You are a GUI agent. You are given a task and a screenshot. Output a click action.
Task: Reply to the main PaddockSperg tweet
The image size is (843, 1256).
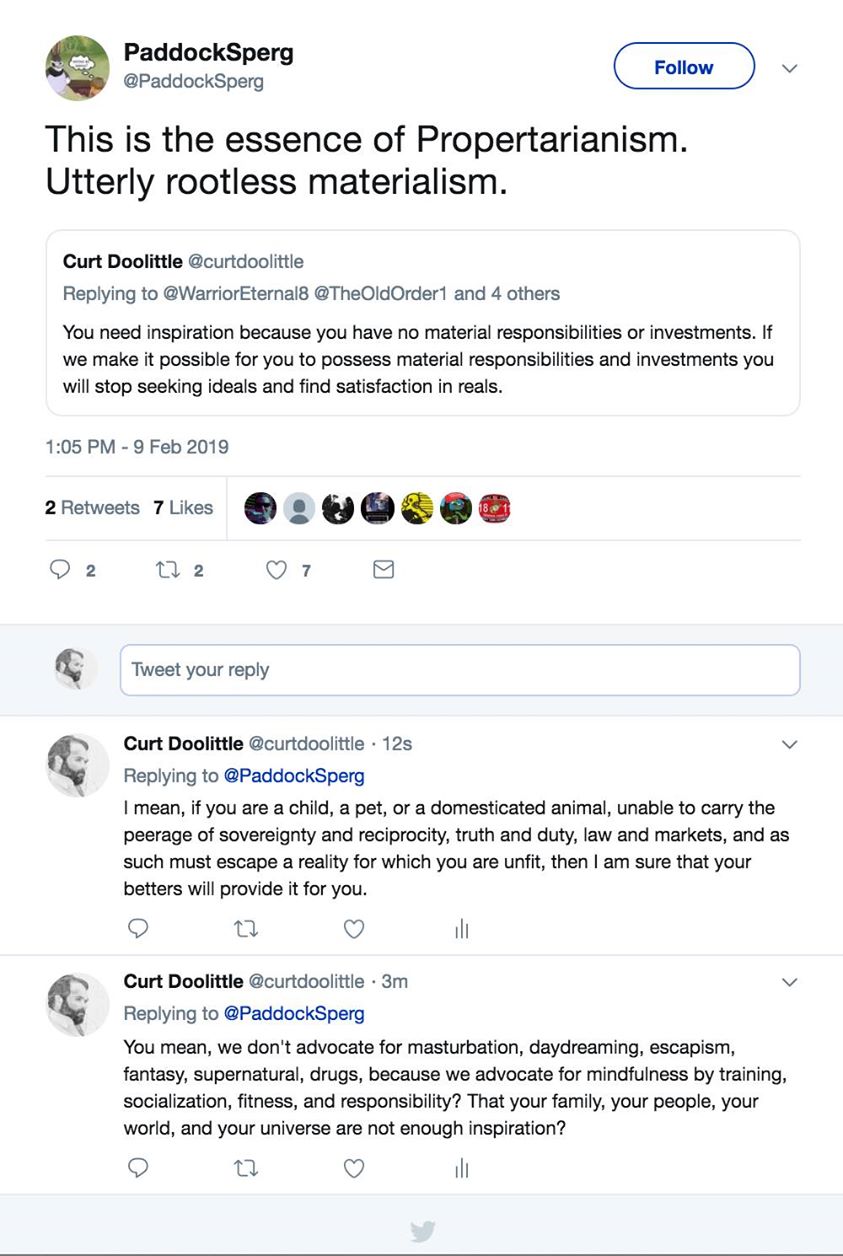60,570
